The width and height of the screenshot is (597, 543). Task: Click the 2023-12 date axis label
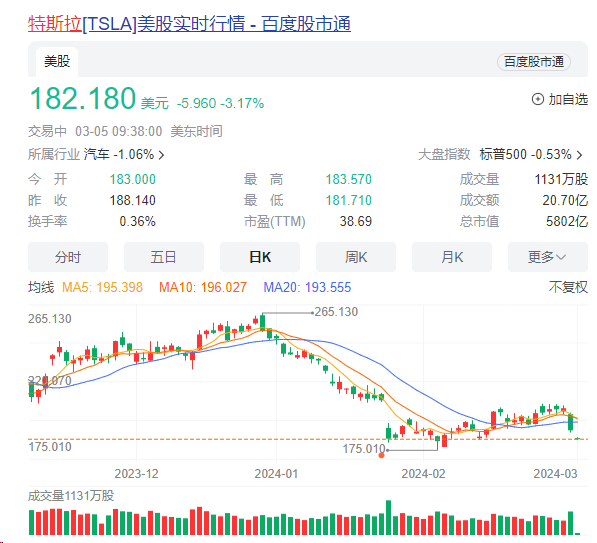click(136, 474)
